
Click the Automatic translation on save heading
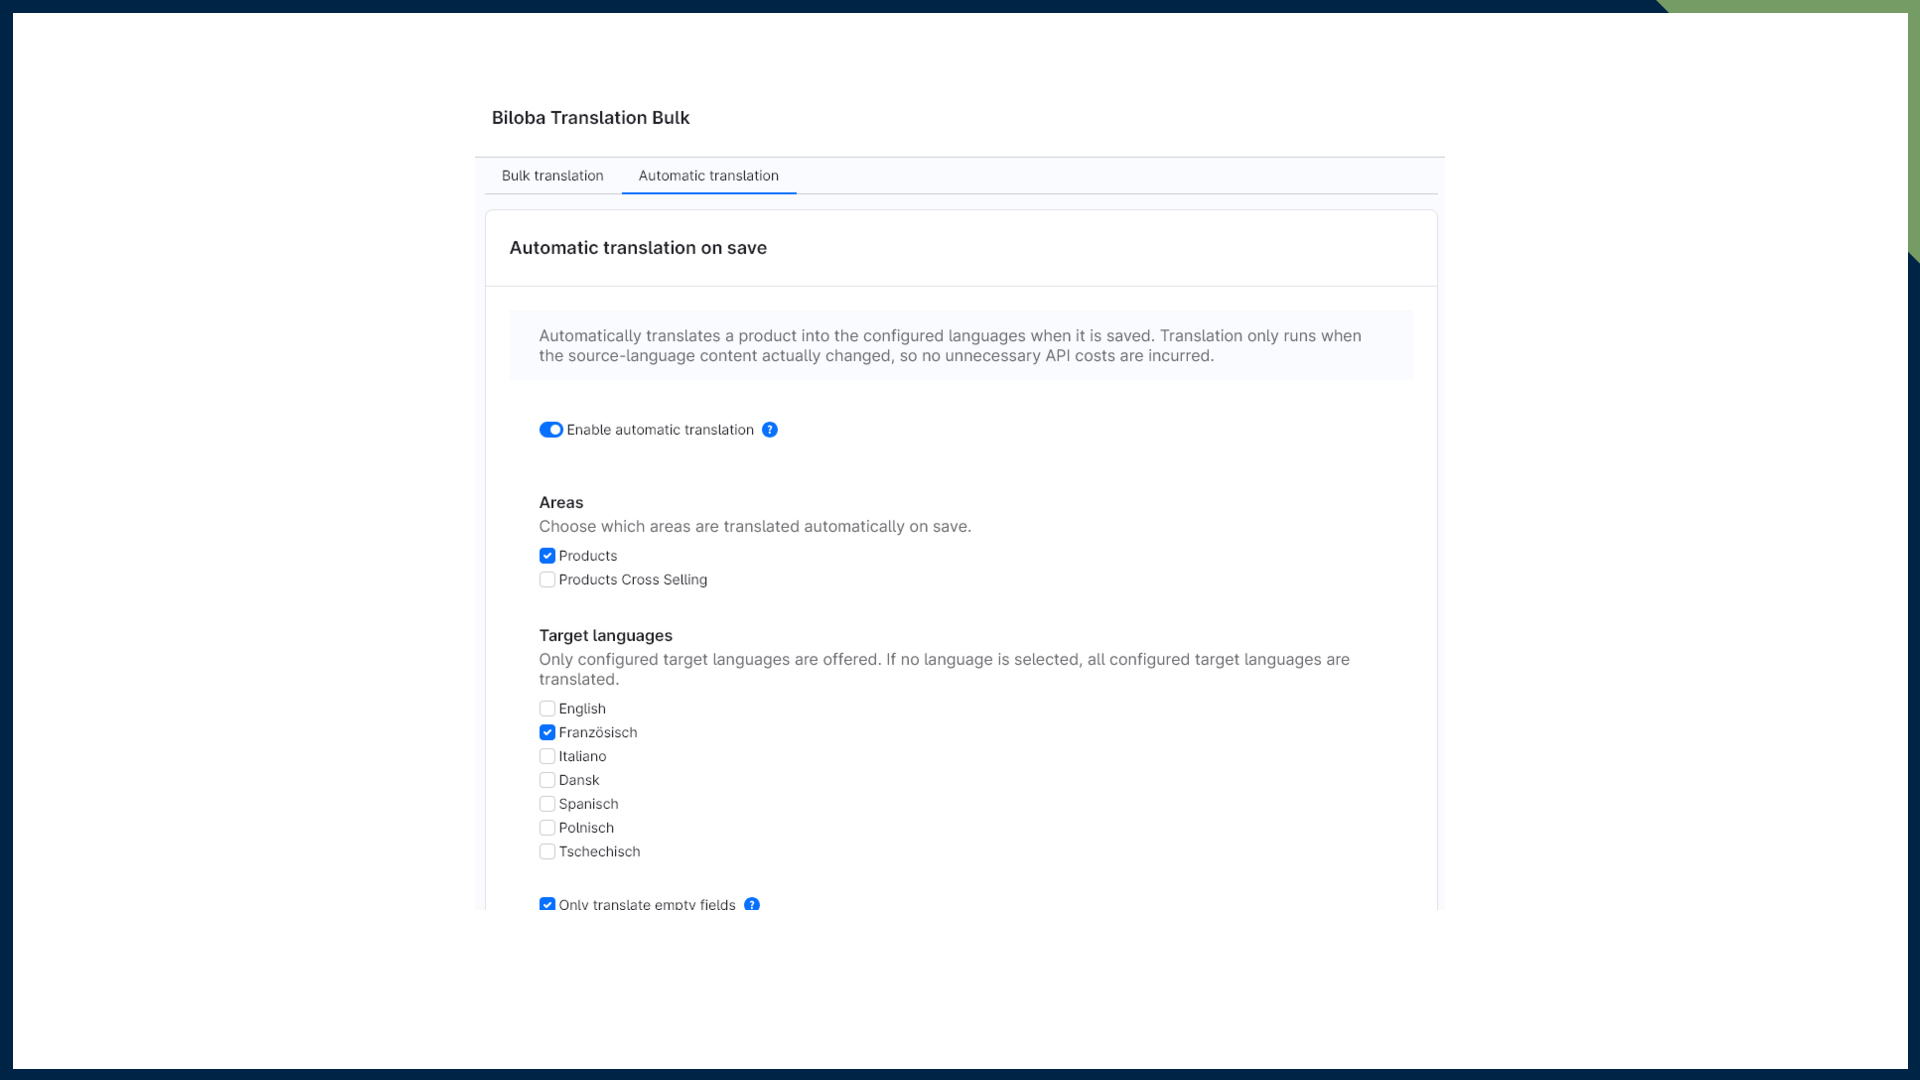coord(638,248)
